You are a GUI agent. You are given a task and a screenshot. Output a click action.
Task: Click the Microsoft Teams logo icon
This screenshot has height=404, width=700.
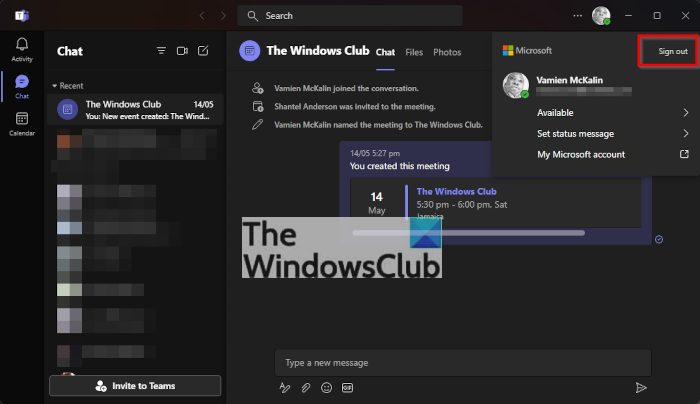click(21, 16)
